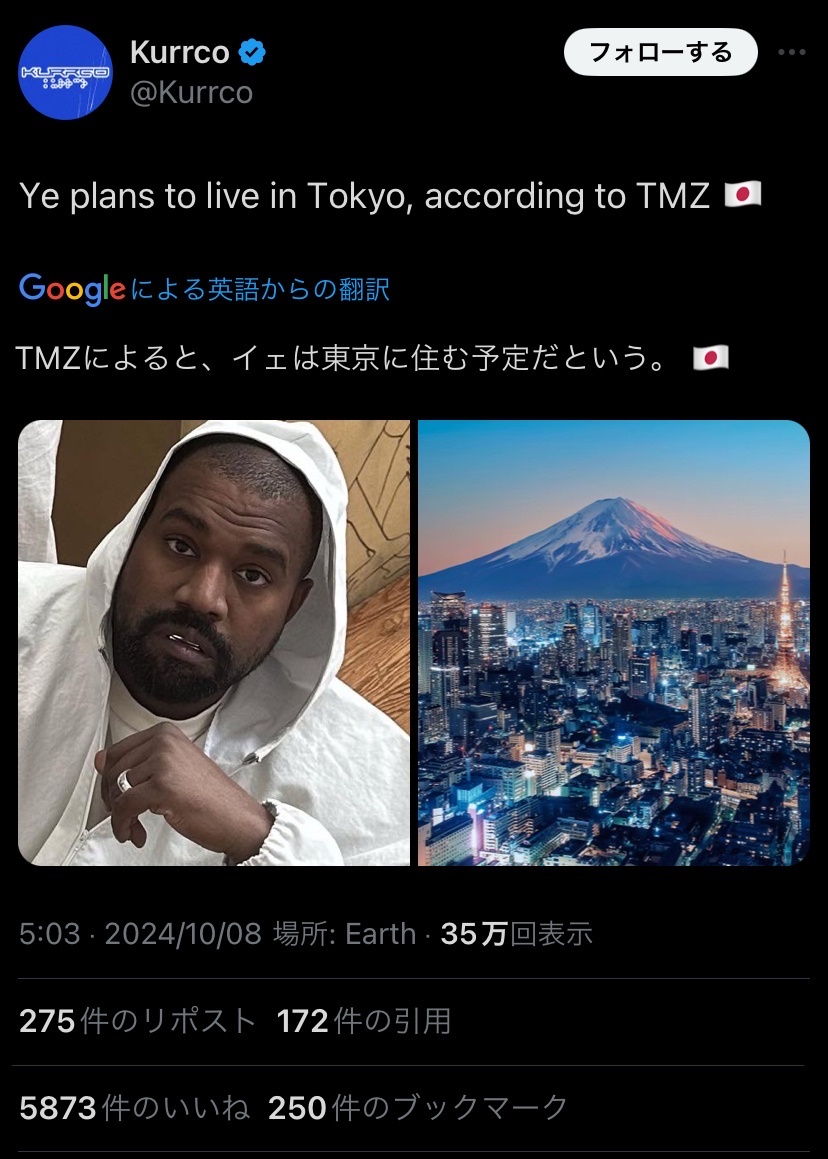This screenshot has height=1159, width=828.
Task: Tap the Japan flag emoji in English tweet
Action: (x=742, y=195)
